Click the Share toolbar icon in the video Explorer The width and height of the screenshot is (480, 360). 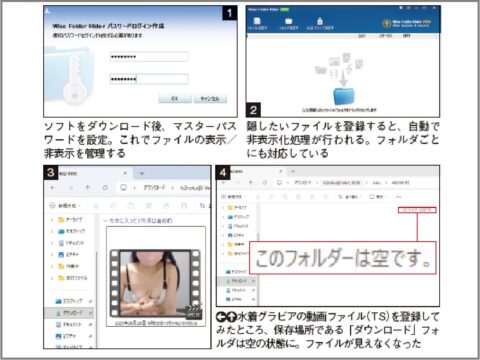pyautogui.click(x=166, y=206)
